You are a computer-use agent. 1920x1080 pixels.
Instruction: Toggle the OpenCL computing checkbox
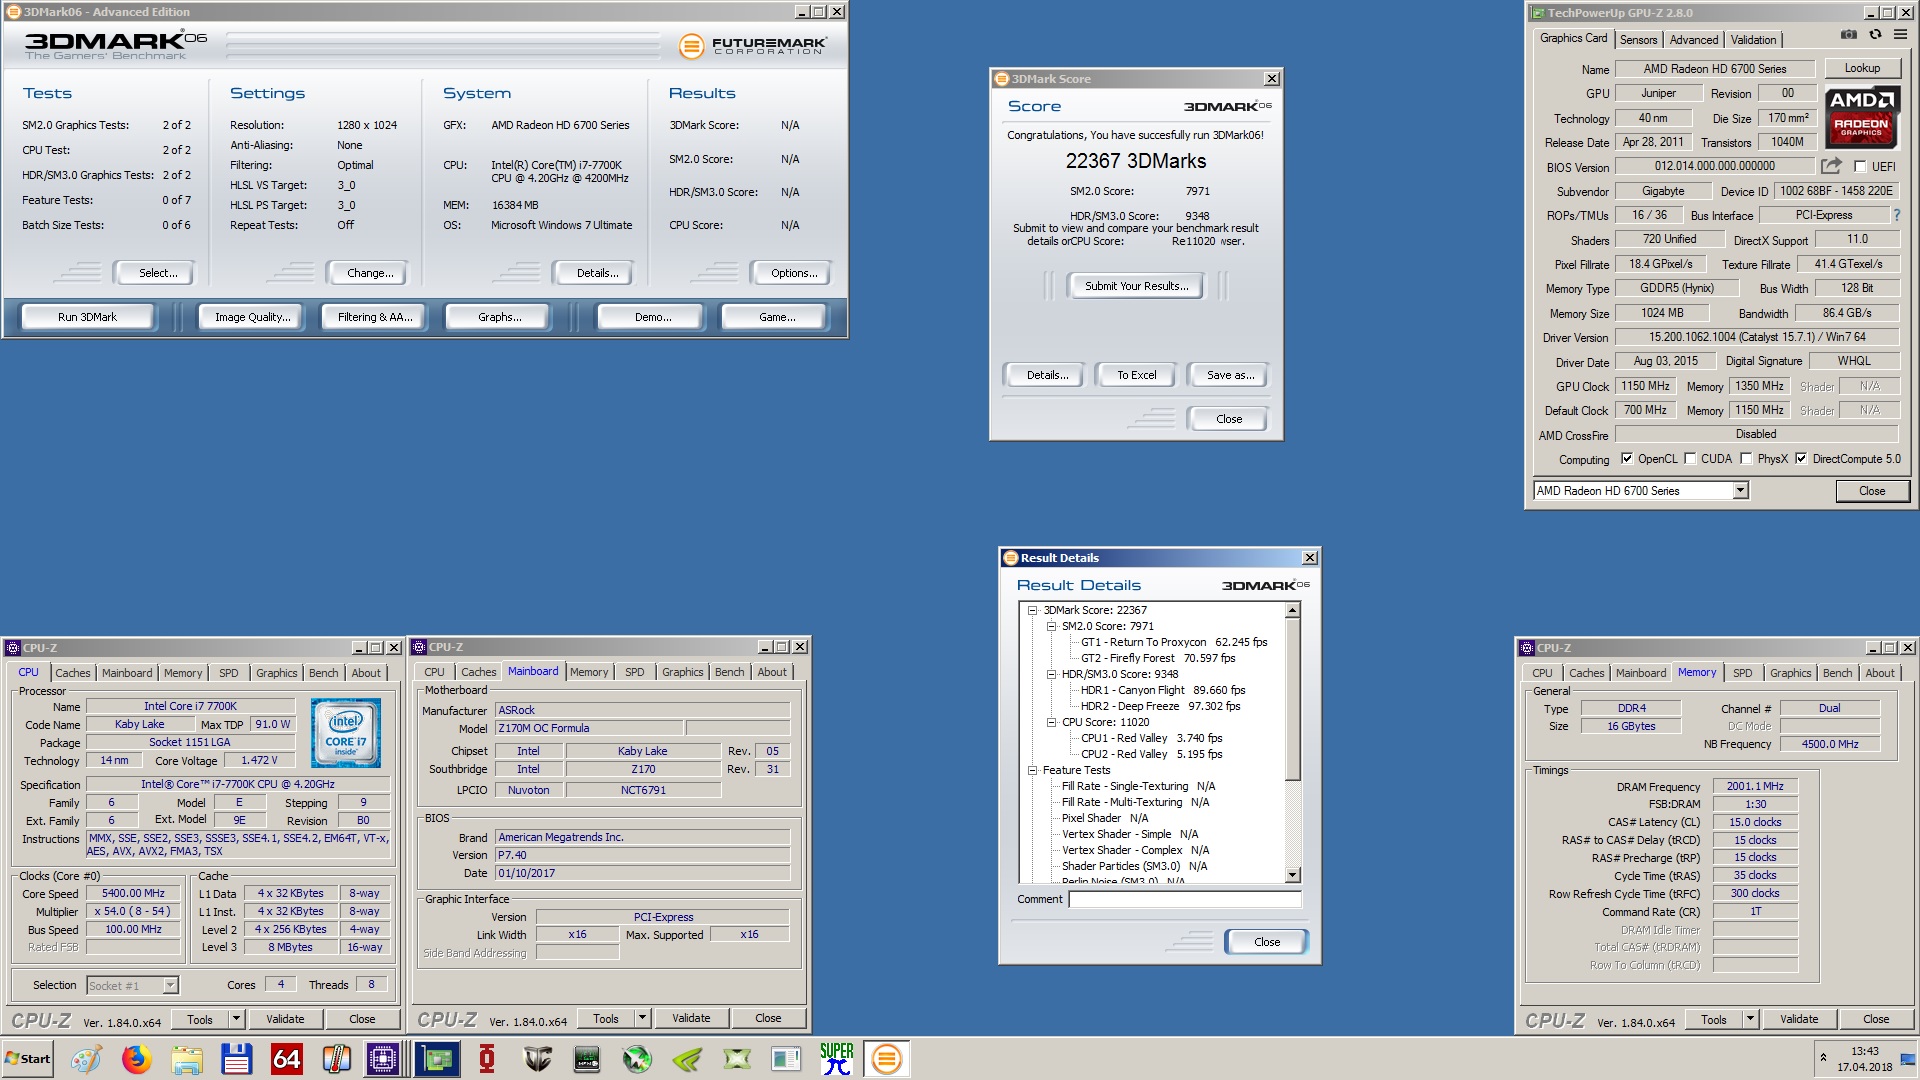(x=1627, y=459)
